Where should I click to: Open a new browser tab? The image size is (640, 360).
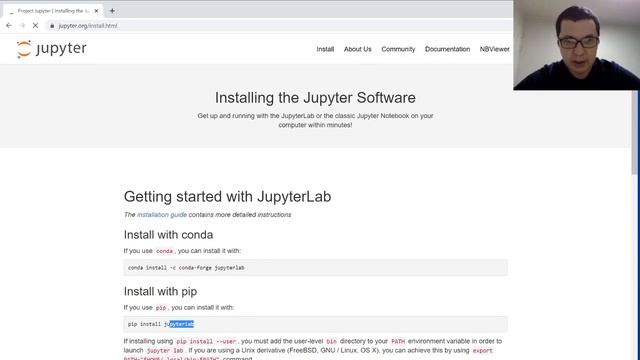point(112,11)
